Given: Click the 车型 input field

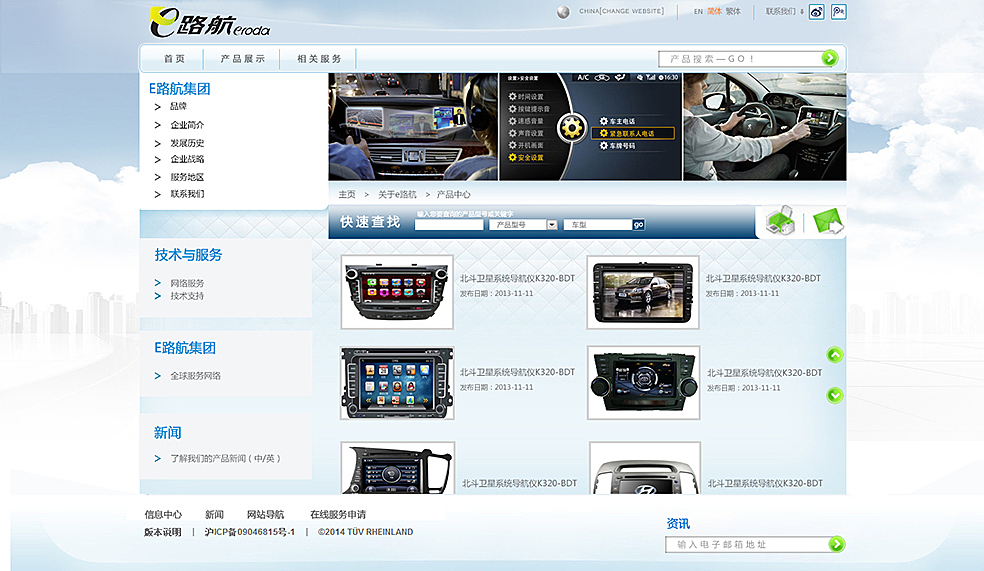Looking at the screenshot, I should click(x=597, y=225).
